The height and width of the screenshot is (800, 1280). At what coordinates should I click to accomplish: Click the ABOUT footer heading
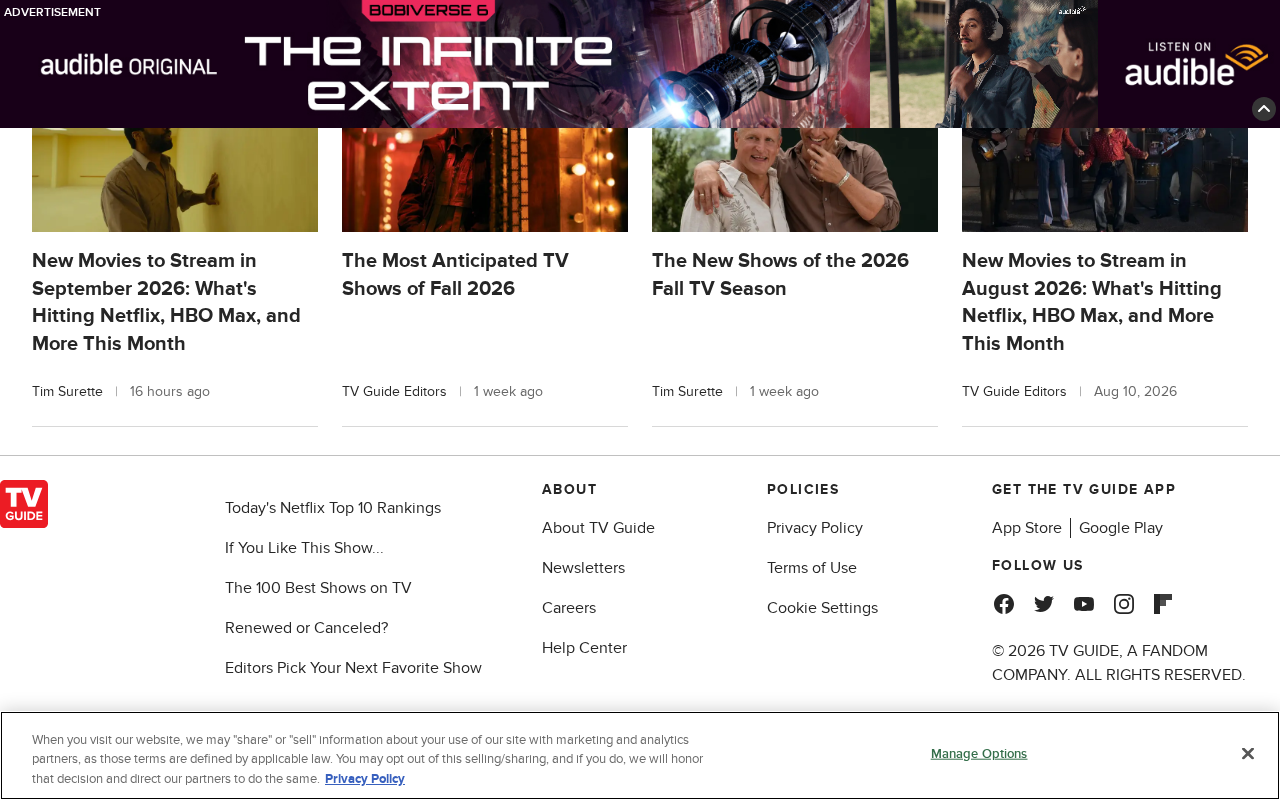(x=569, y=490)
